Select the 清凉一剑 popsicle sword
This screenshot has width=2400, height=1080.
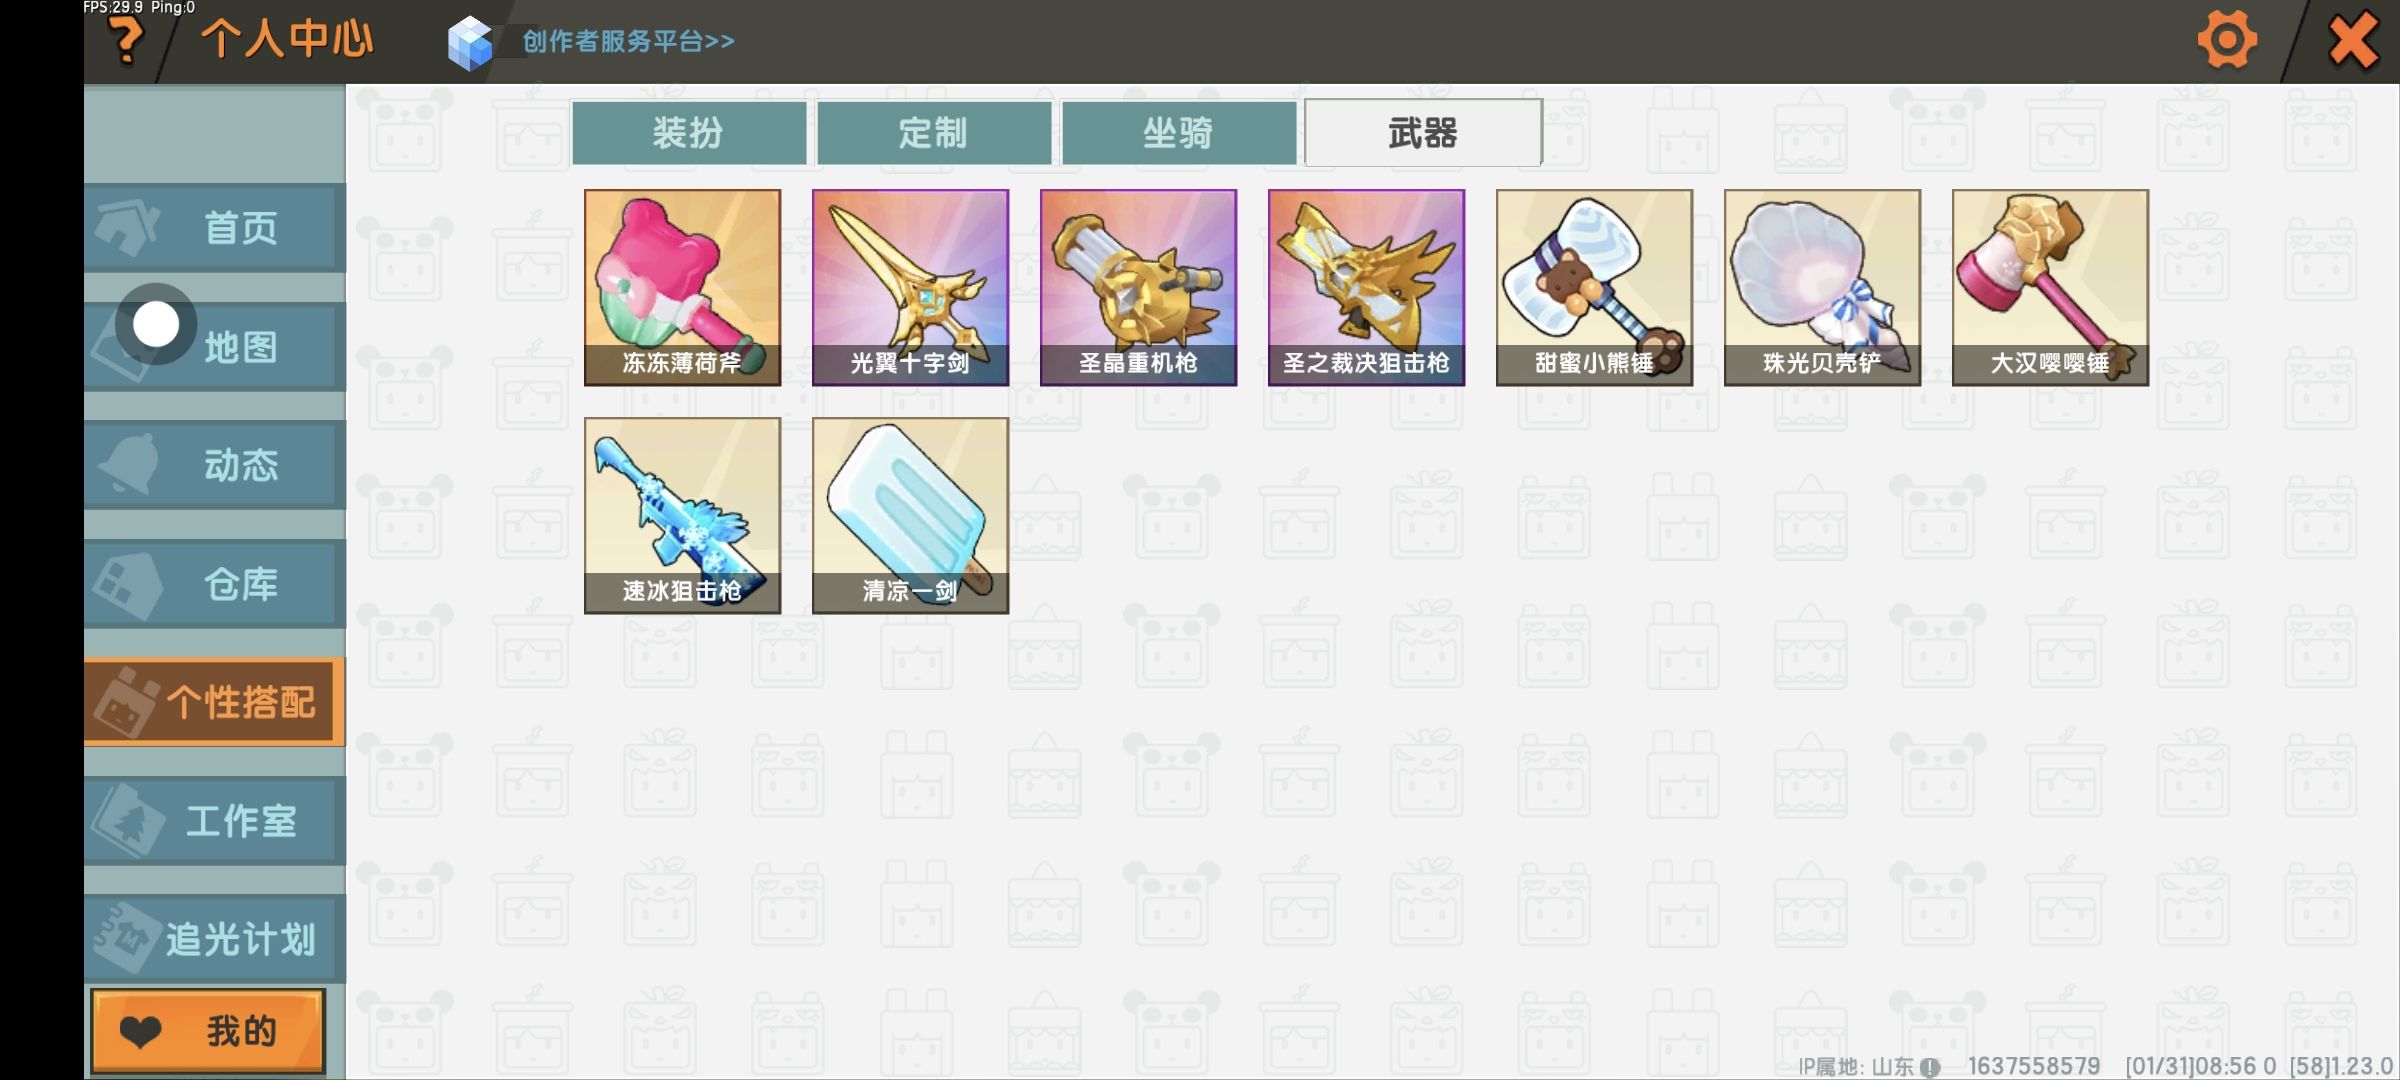tap(910, 515)
